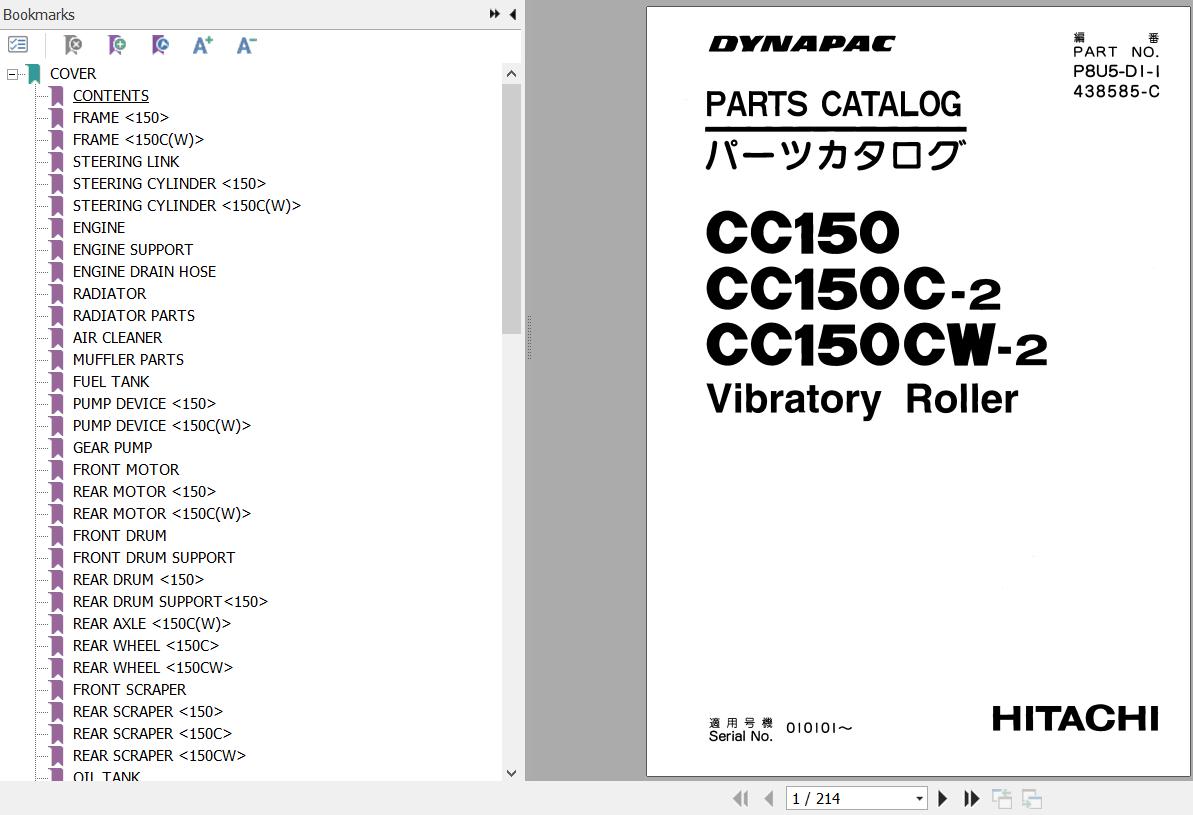Open the FRONT DRUM SUPPORT bookmark
Viewport: 1193px width, 815px height.
point(154,558)
